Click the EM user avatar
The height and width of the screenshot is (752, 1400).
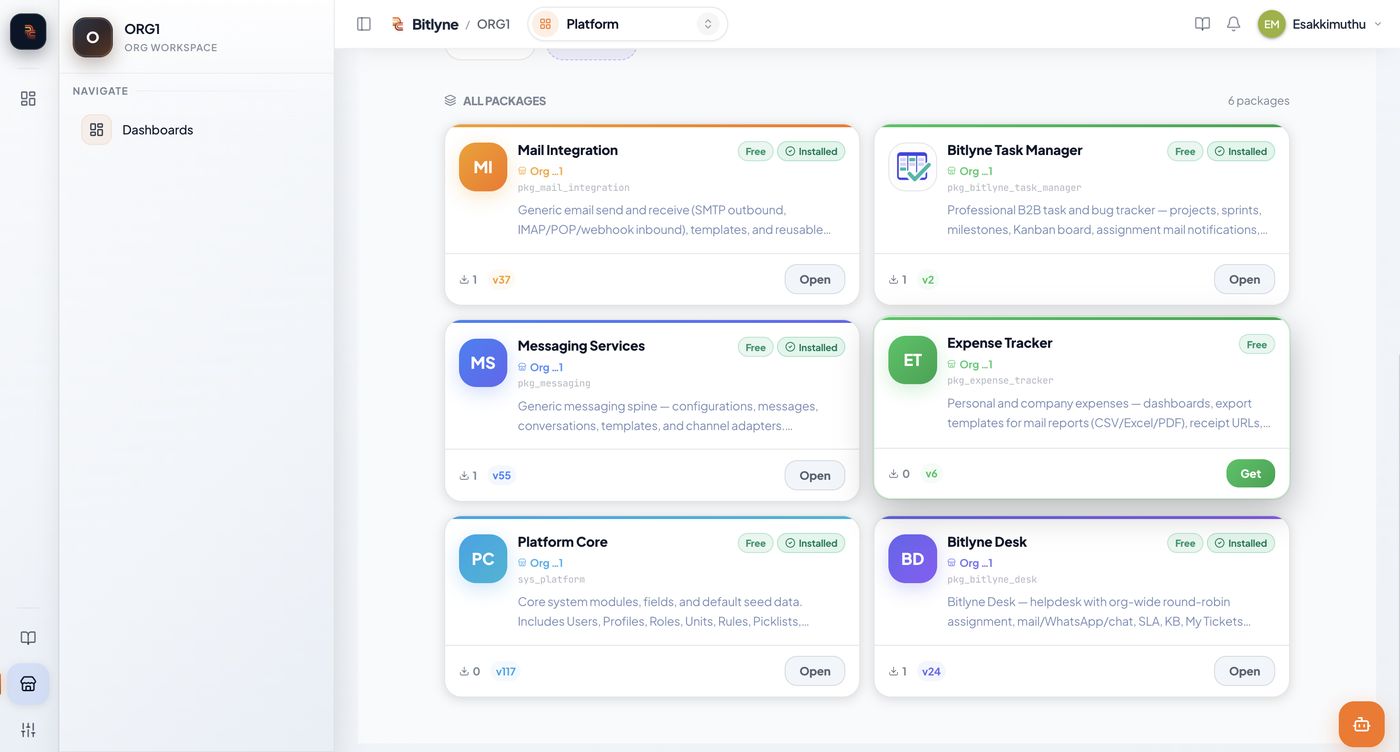click(x=1271, y=24)
